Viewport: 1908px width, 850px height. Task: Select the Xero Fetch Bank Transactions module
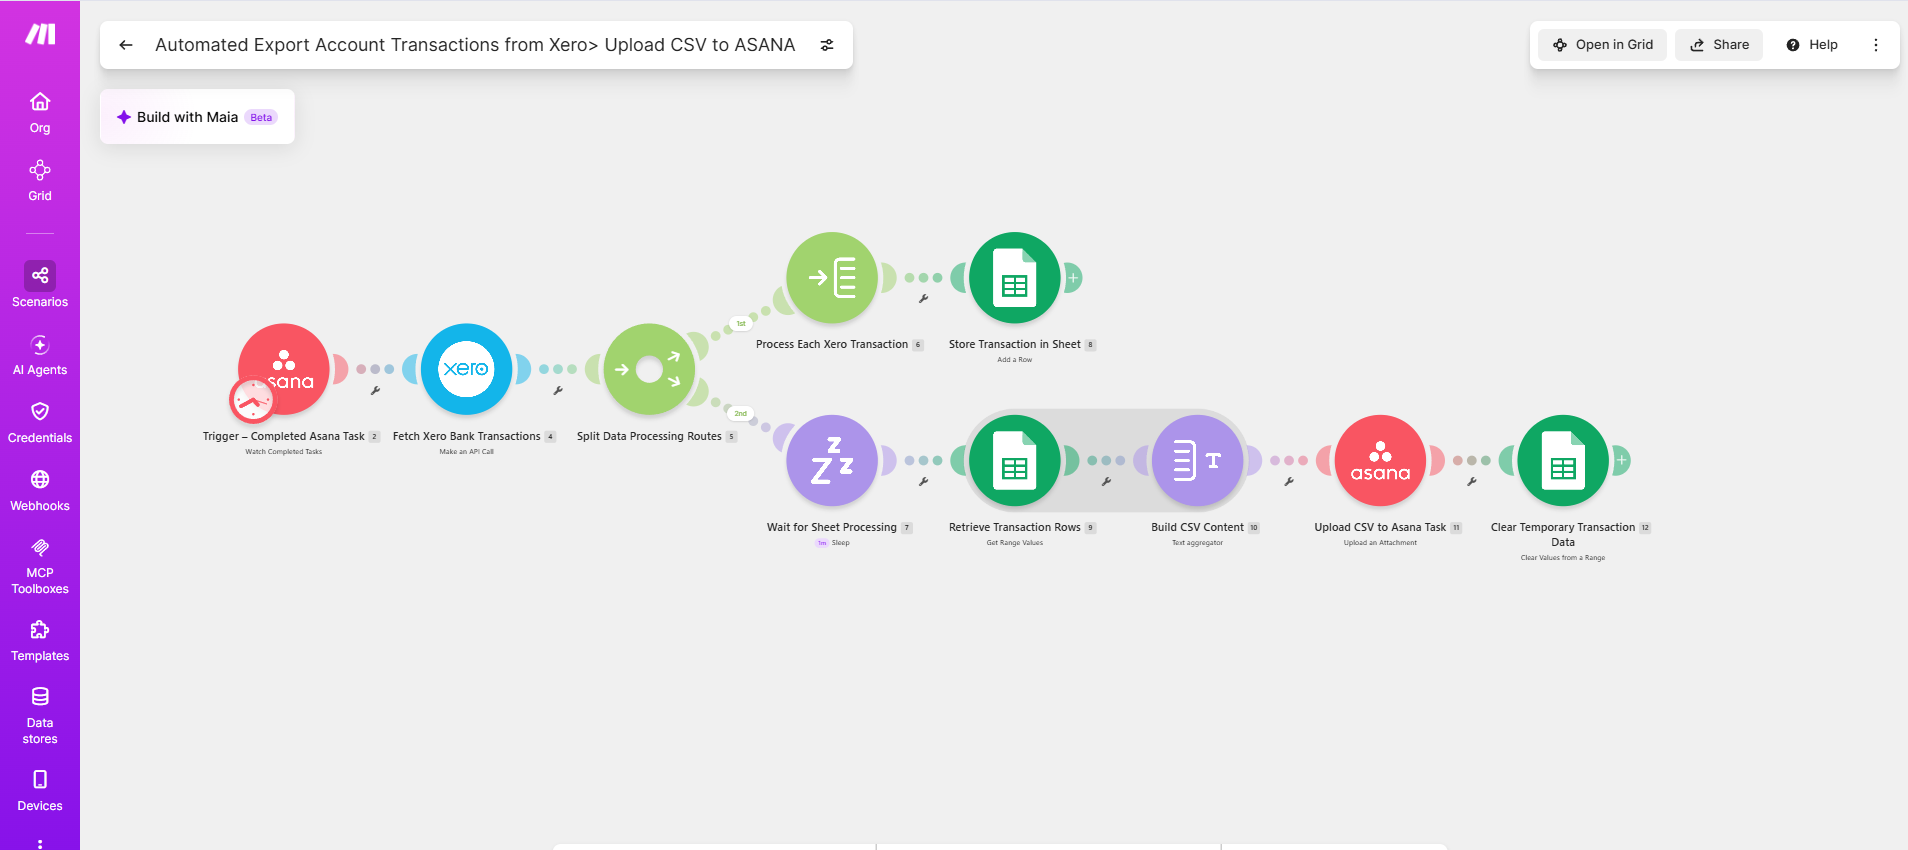(x=466, y=369)
